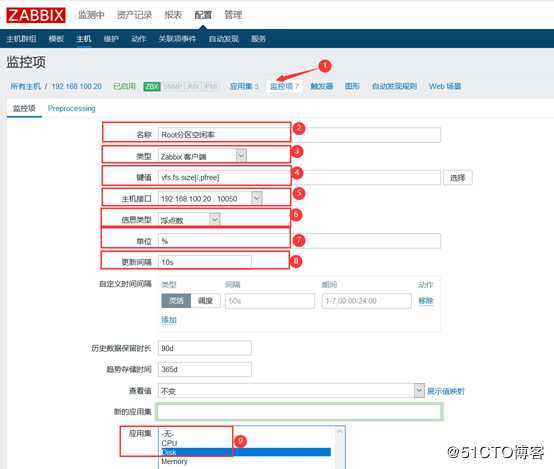The image size is (554, 469).
Task: Open the 图形 link
Action: click(352, 86)
